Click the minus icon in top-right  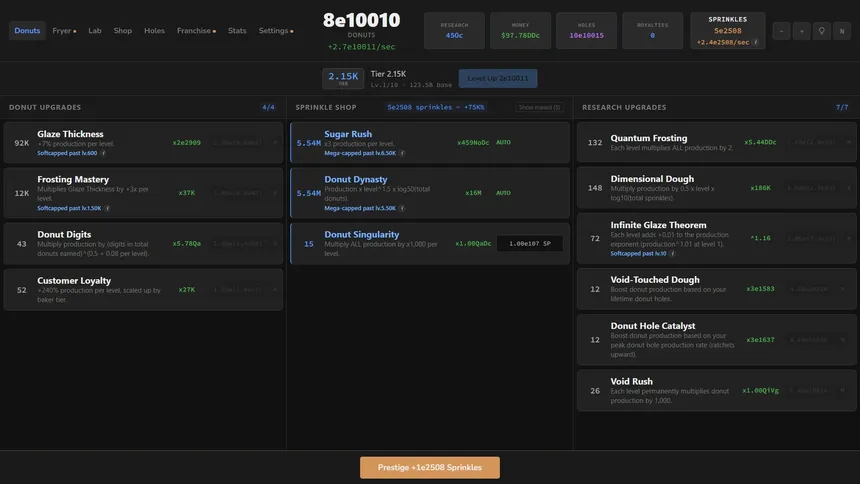pos(782,31)
